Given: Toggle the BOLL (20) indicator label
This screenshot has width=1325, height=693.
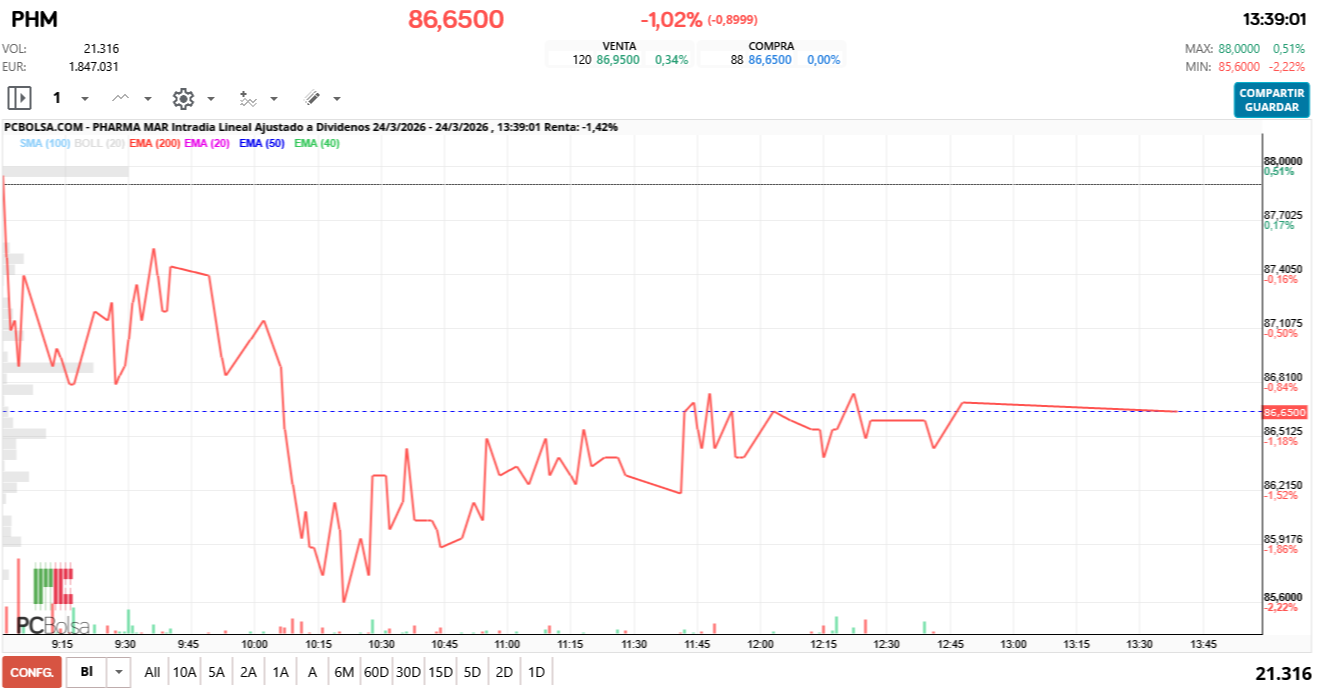Looking at the screenshot, I should point(100,143).
